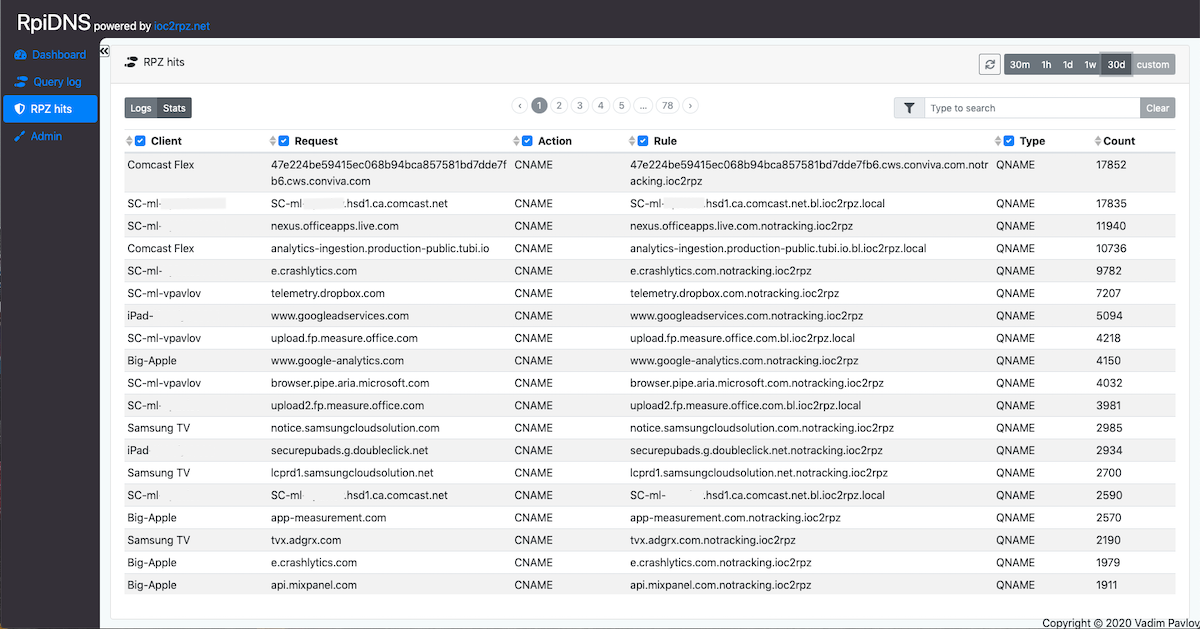Click the lcprd1.samsungcloudsolution.net request cell
Viewport: 1200px width, 629px height.
[352, 473]
